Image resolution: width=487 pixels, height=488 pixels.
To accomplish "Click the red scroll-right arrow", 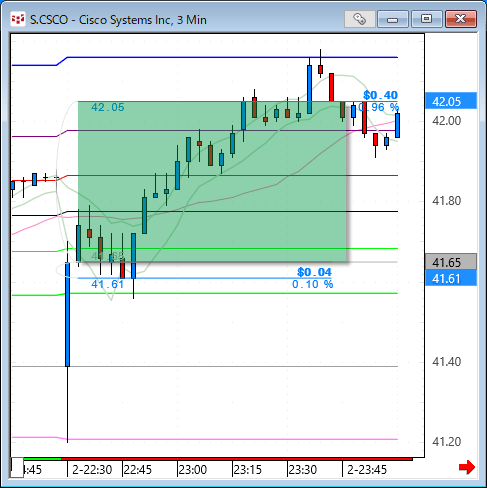I will pyautogui.click(x=467, y=467).
